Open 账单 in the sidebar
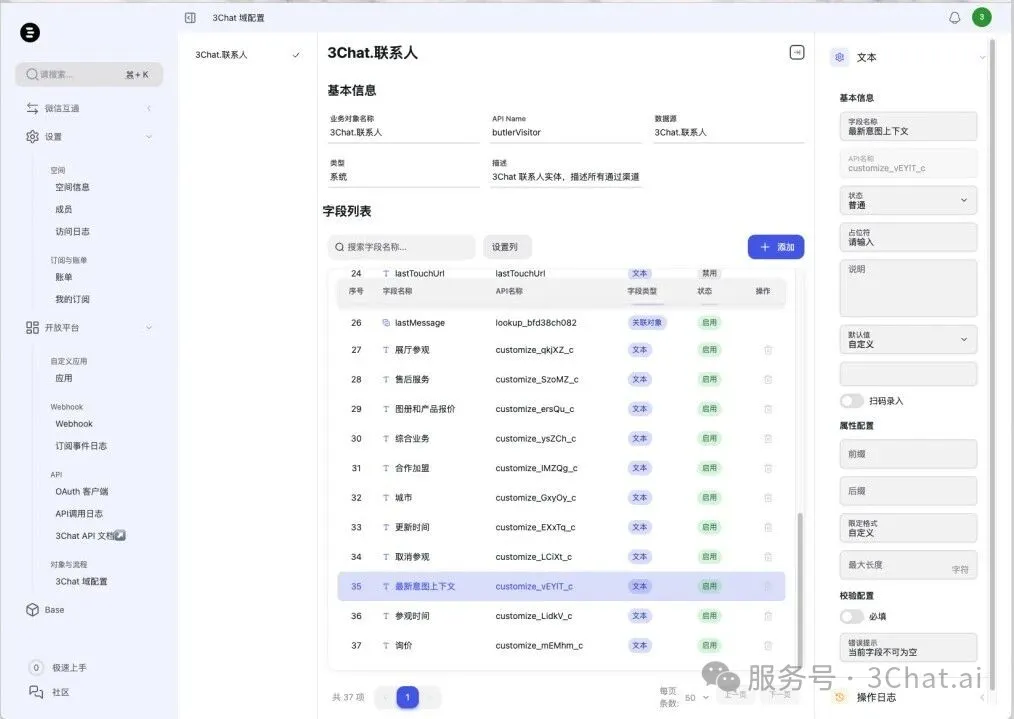 pyautogui.click(x=63, y=277)
